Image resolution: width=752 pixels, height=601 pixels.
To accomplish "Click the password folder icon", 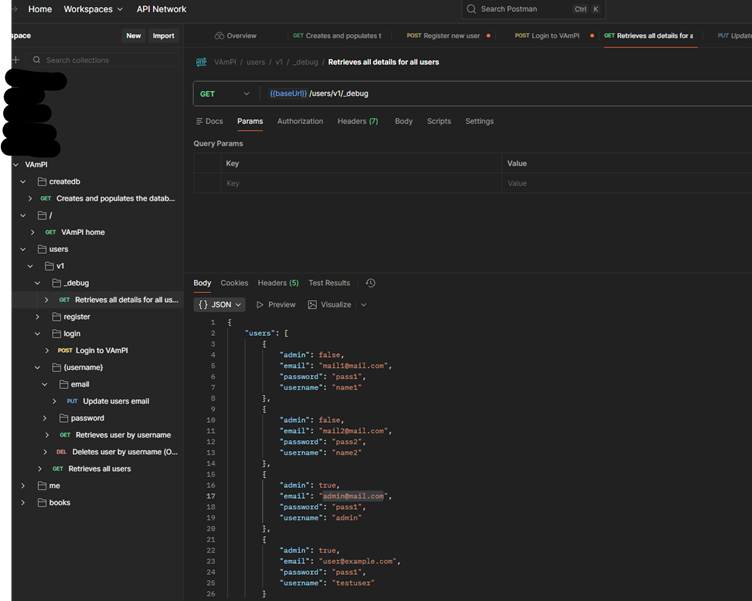I will (x=64, y=418).
